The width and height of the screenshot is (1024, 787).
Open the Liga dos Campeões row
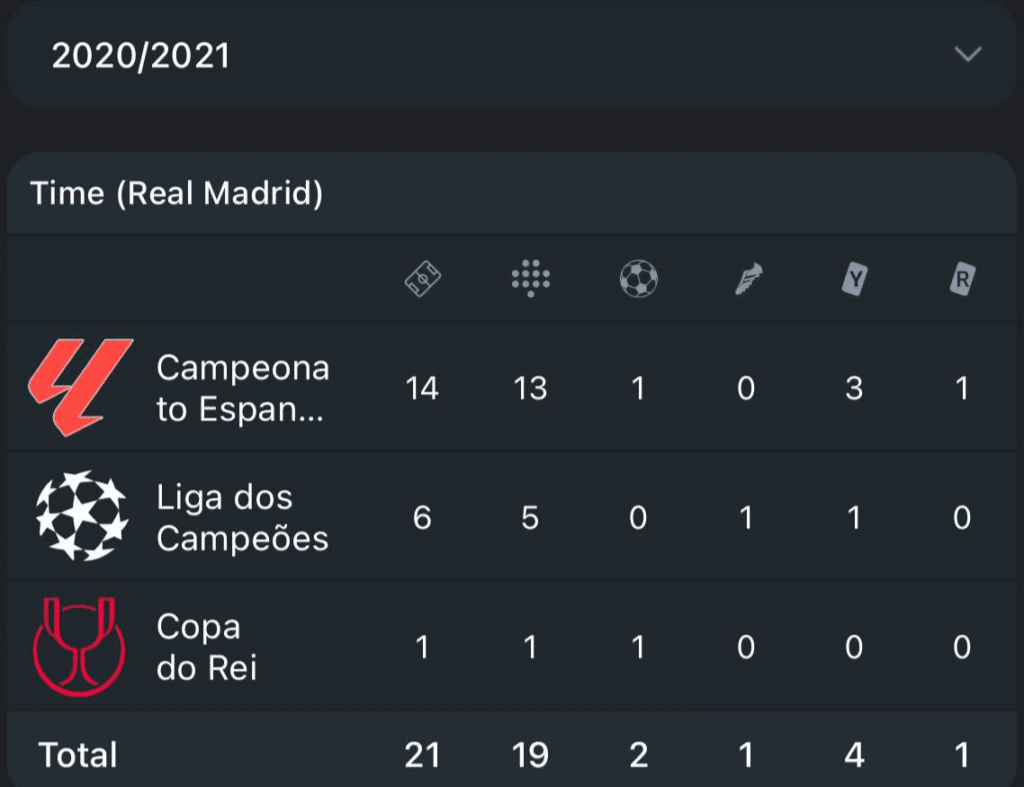click(x=242, y=518)
